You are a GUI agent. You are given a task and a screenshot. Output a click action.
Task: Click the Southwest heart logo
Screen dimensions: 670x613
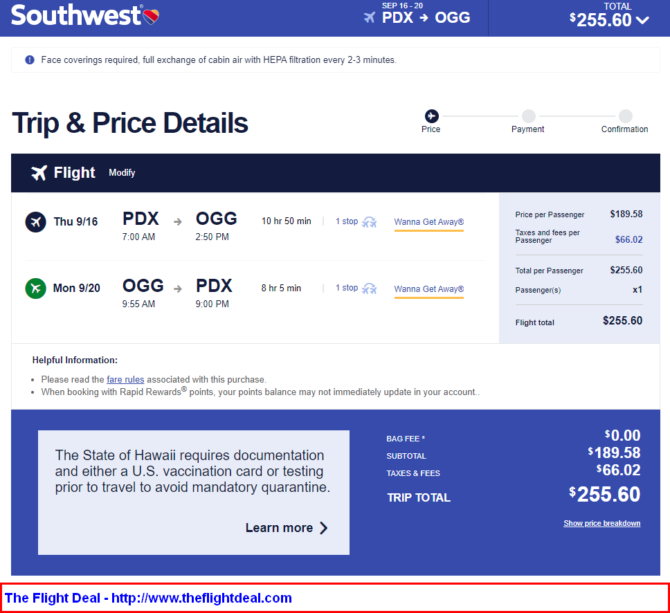click(151, 17)
